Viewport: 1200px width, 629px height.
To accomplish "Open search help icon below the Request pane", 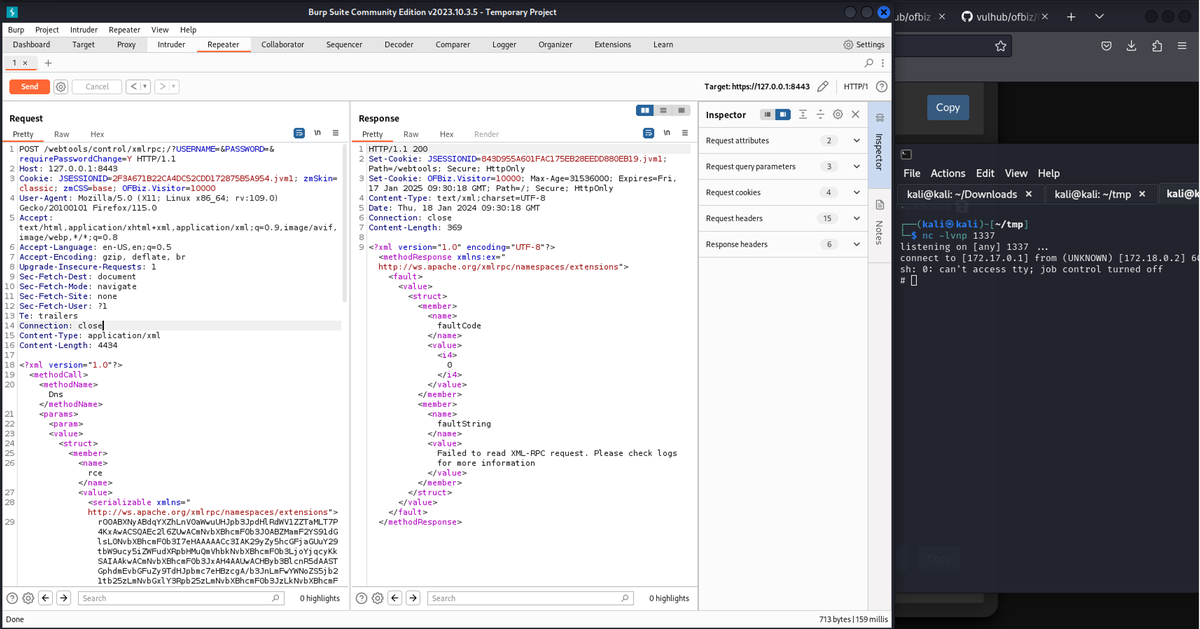I will pos(12,598).
